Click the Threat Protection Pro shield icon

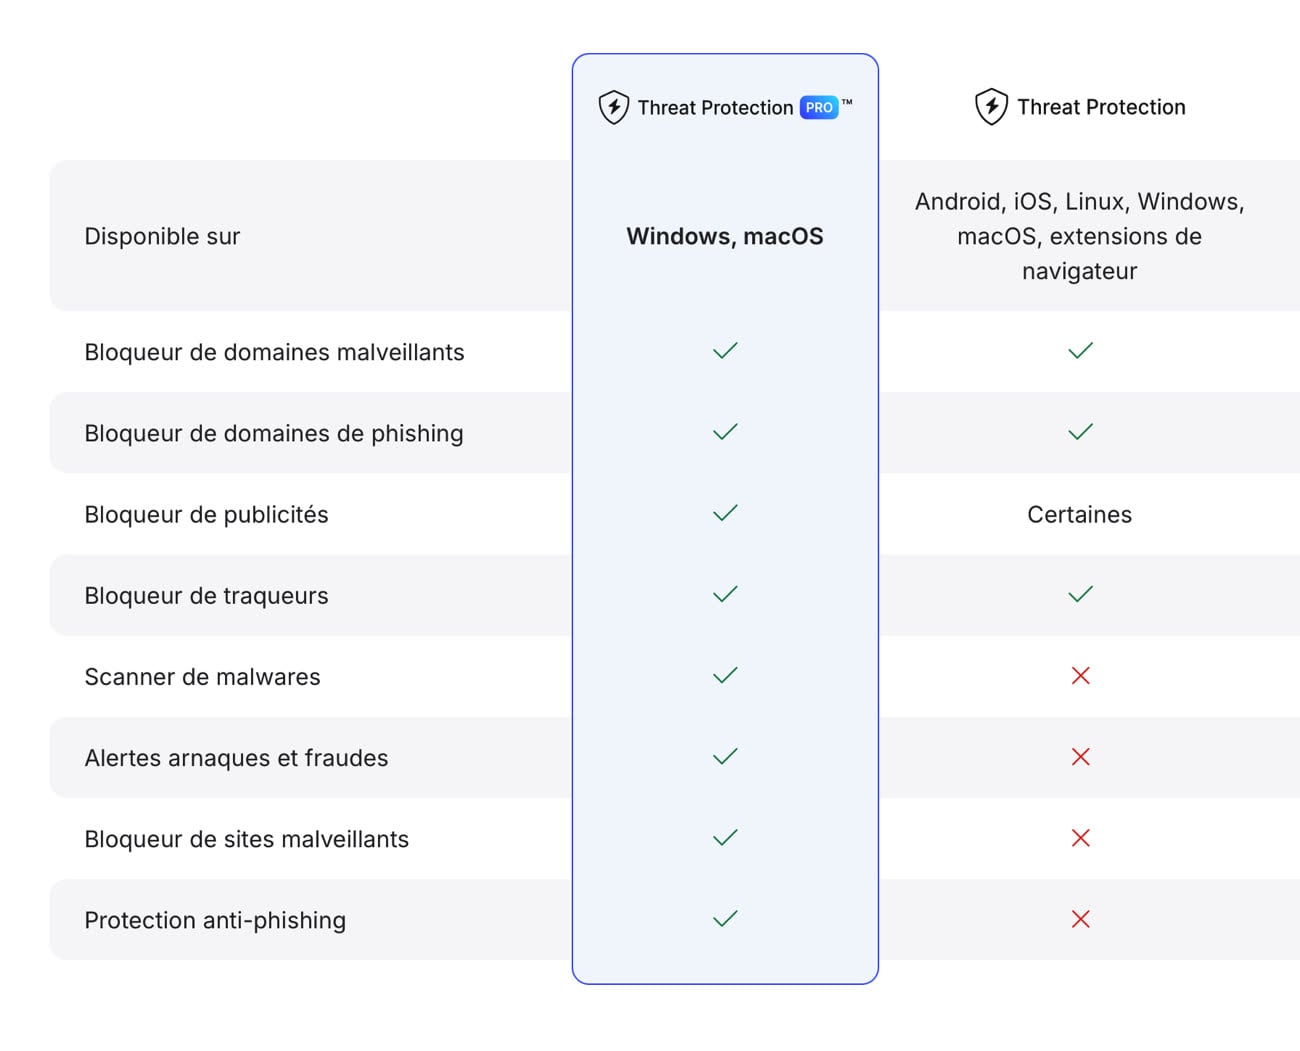pyautogui.click(x=613, y=107)
